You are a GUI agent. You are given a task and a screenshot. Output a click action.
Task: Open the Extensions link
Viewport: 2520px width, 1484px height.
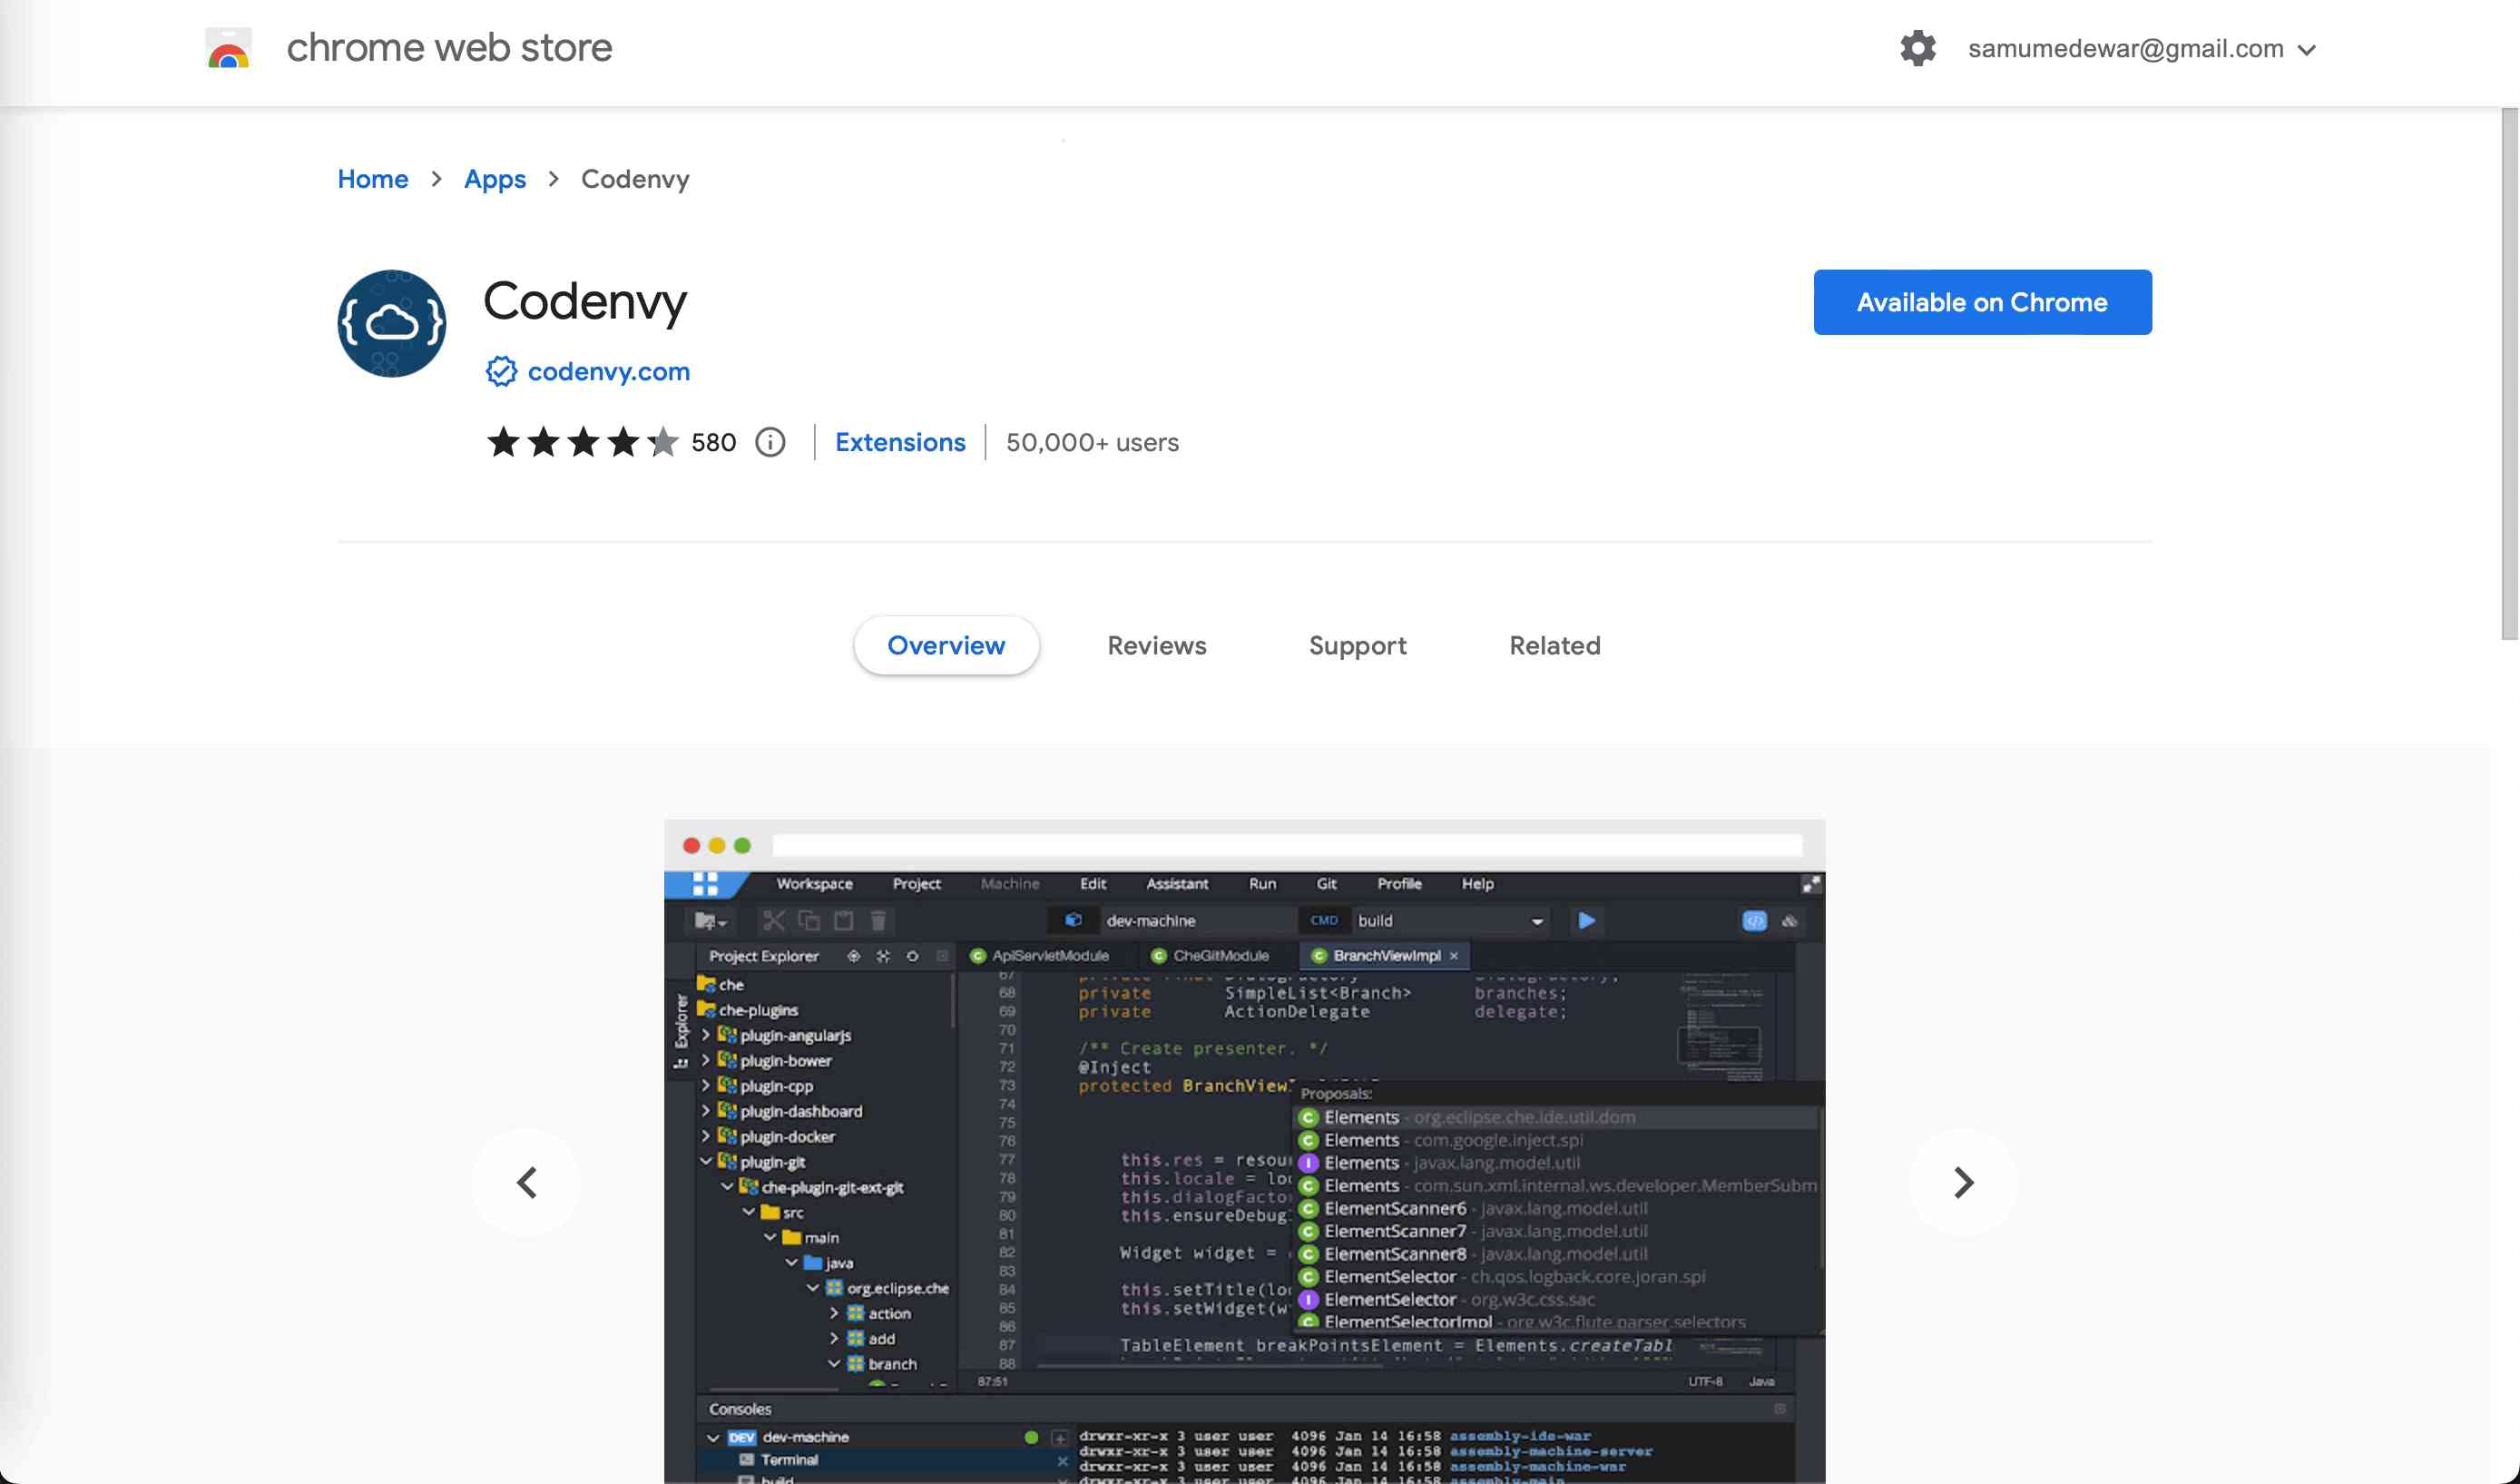click(x=900, y=442)
